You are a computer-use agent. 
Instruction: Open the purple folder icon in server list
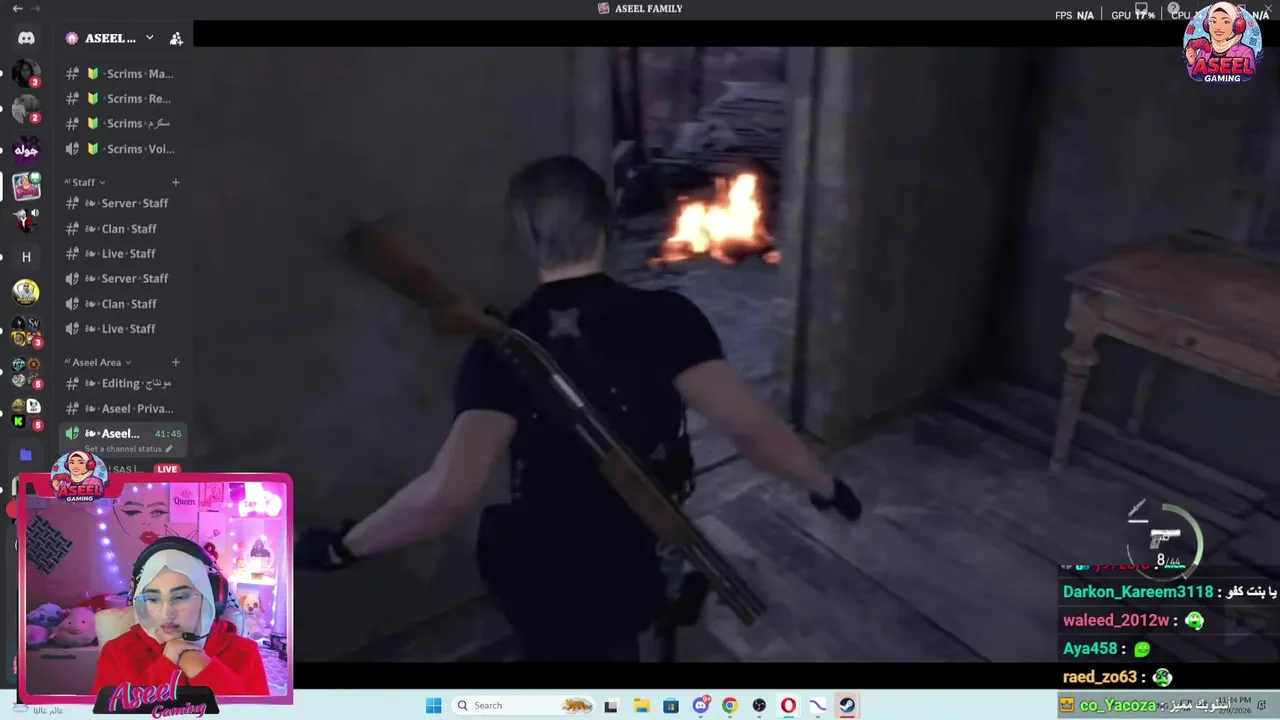[26, 454]
